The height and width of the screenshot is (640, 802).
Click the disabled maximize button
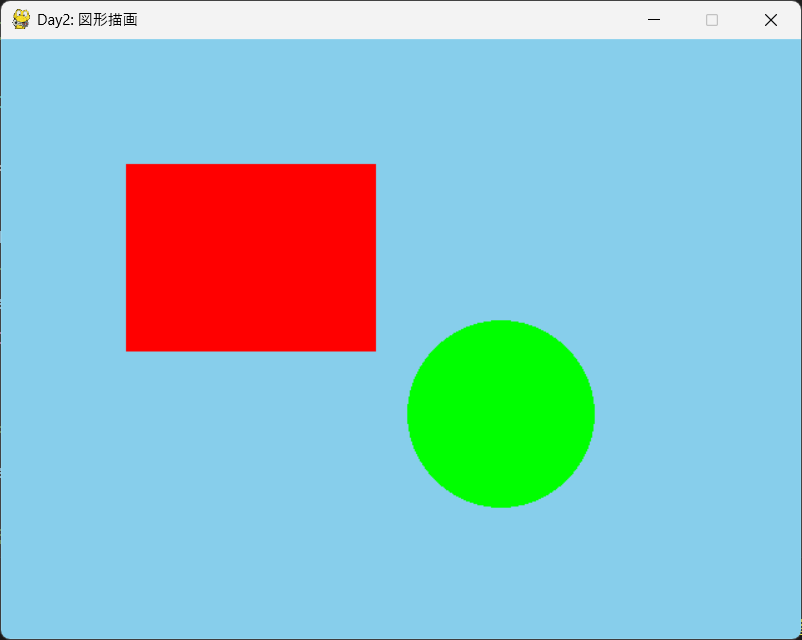click(x=712, y=20)
